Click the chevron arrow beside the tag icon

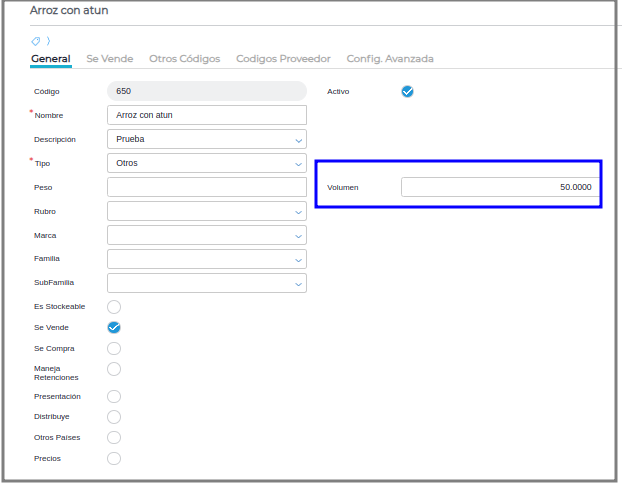[x=48, y=41]
